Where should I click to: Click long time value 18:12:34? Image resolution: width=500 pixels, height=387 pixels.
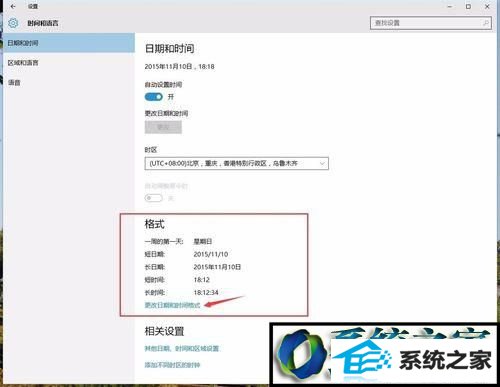coord(206,293)
